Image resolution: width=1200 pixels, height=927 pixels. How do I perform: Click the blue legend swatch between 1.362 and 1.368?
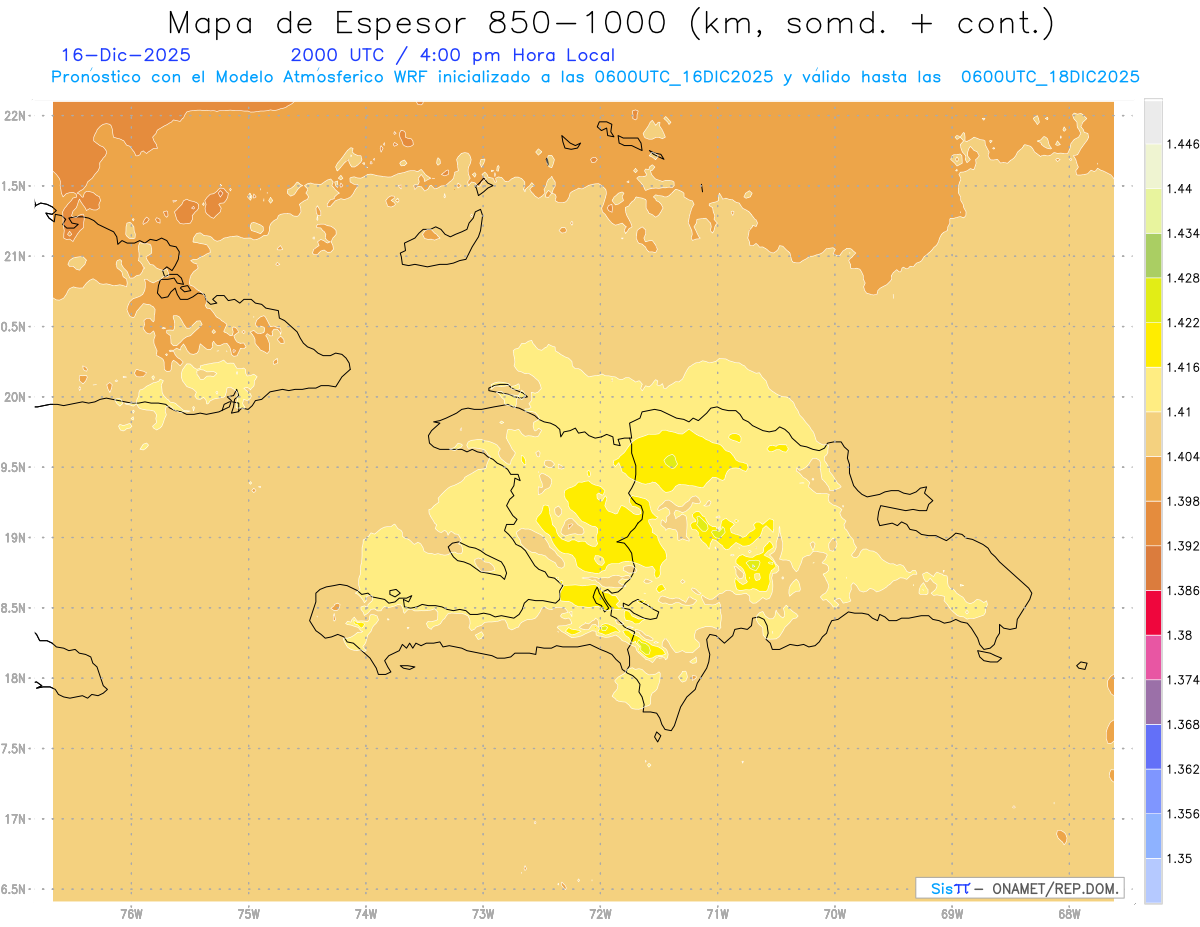pyautogui.click(x=1153, y=746)
